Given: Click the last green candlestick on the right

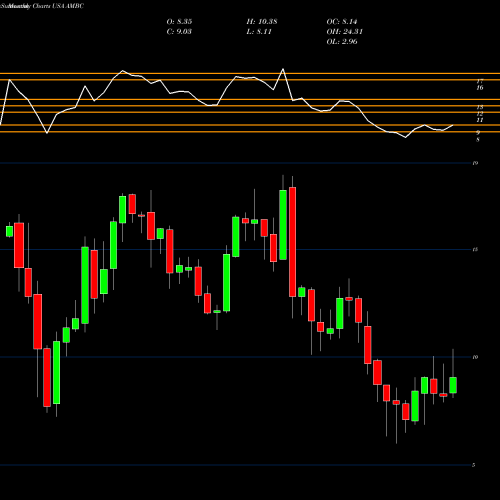Looking at the screenshot, I should (453, 385).
